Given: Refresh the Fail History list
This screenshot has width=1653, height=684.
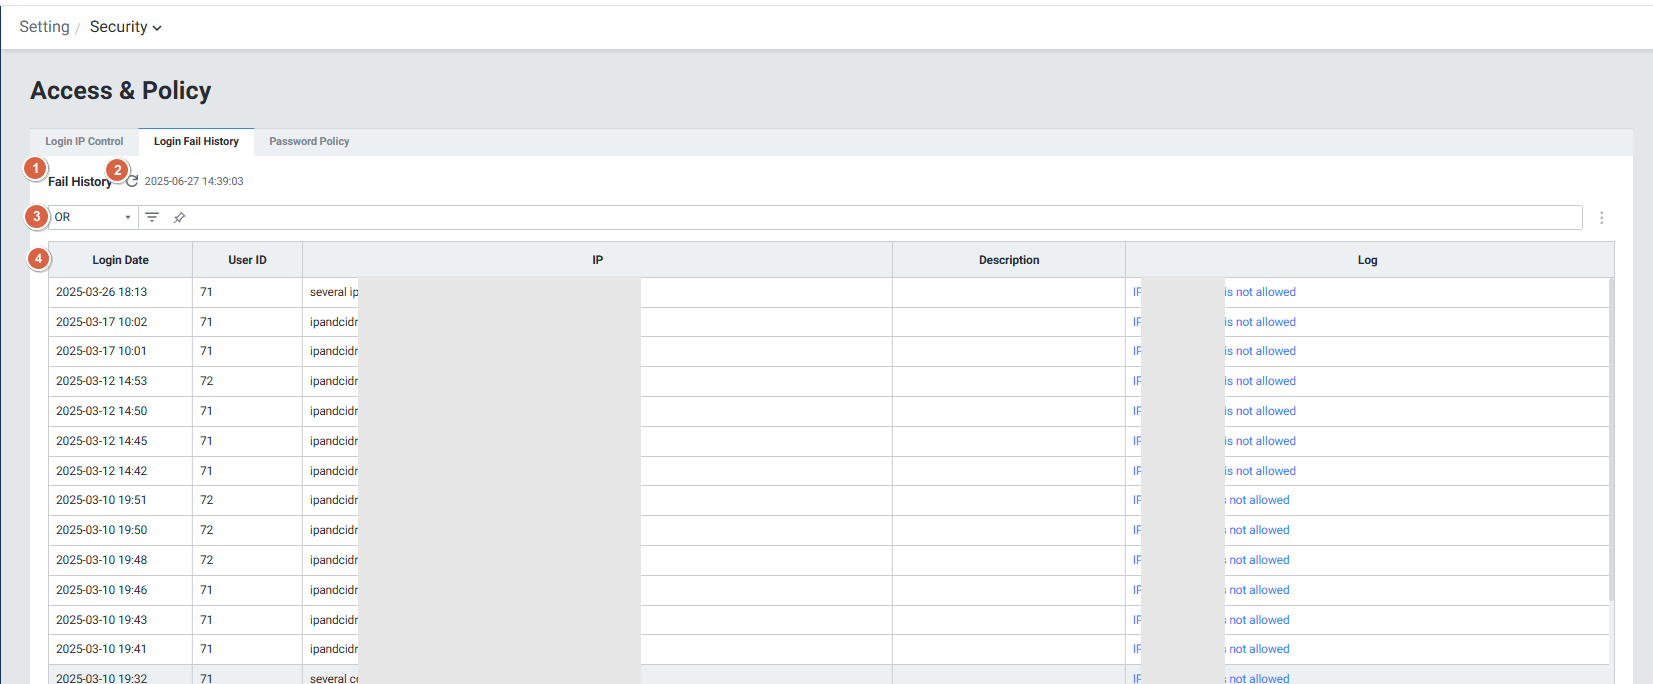Looking at the screenshot, I should click(x=132, y=181).
